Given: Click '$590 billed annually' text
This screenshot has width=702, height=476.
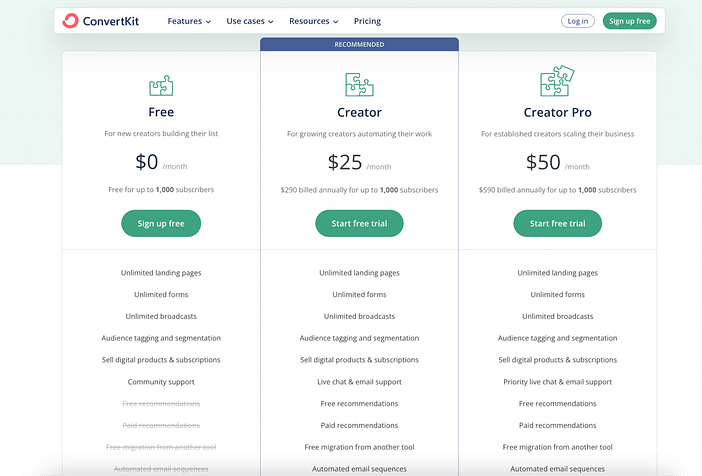Looking at the screenshot, I should click(x=510, y=190).
